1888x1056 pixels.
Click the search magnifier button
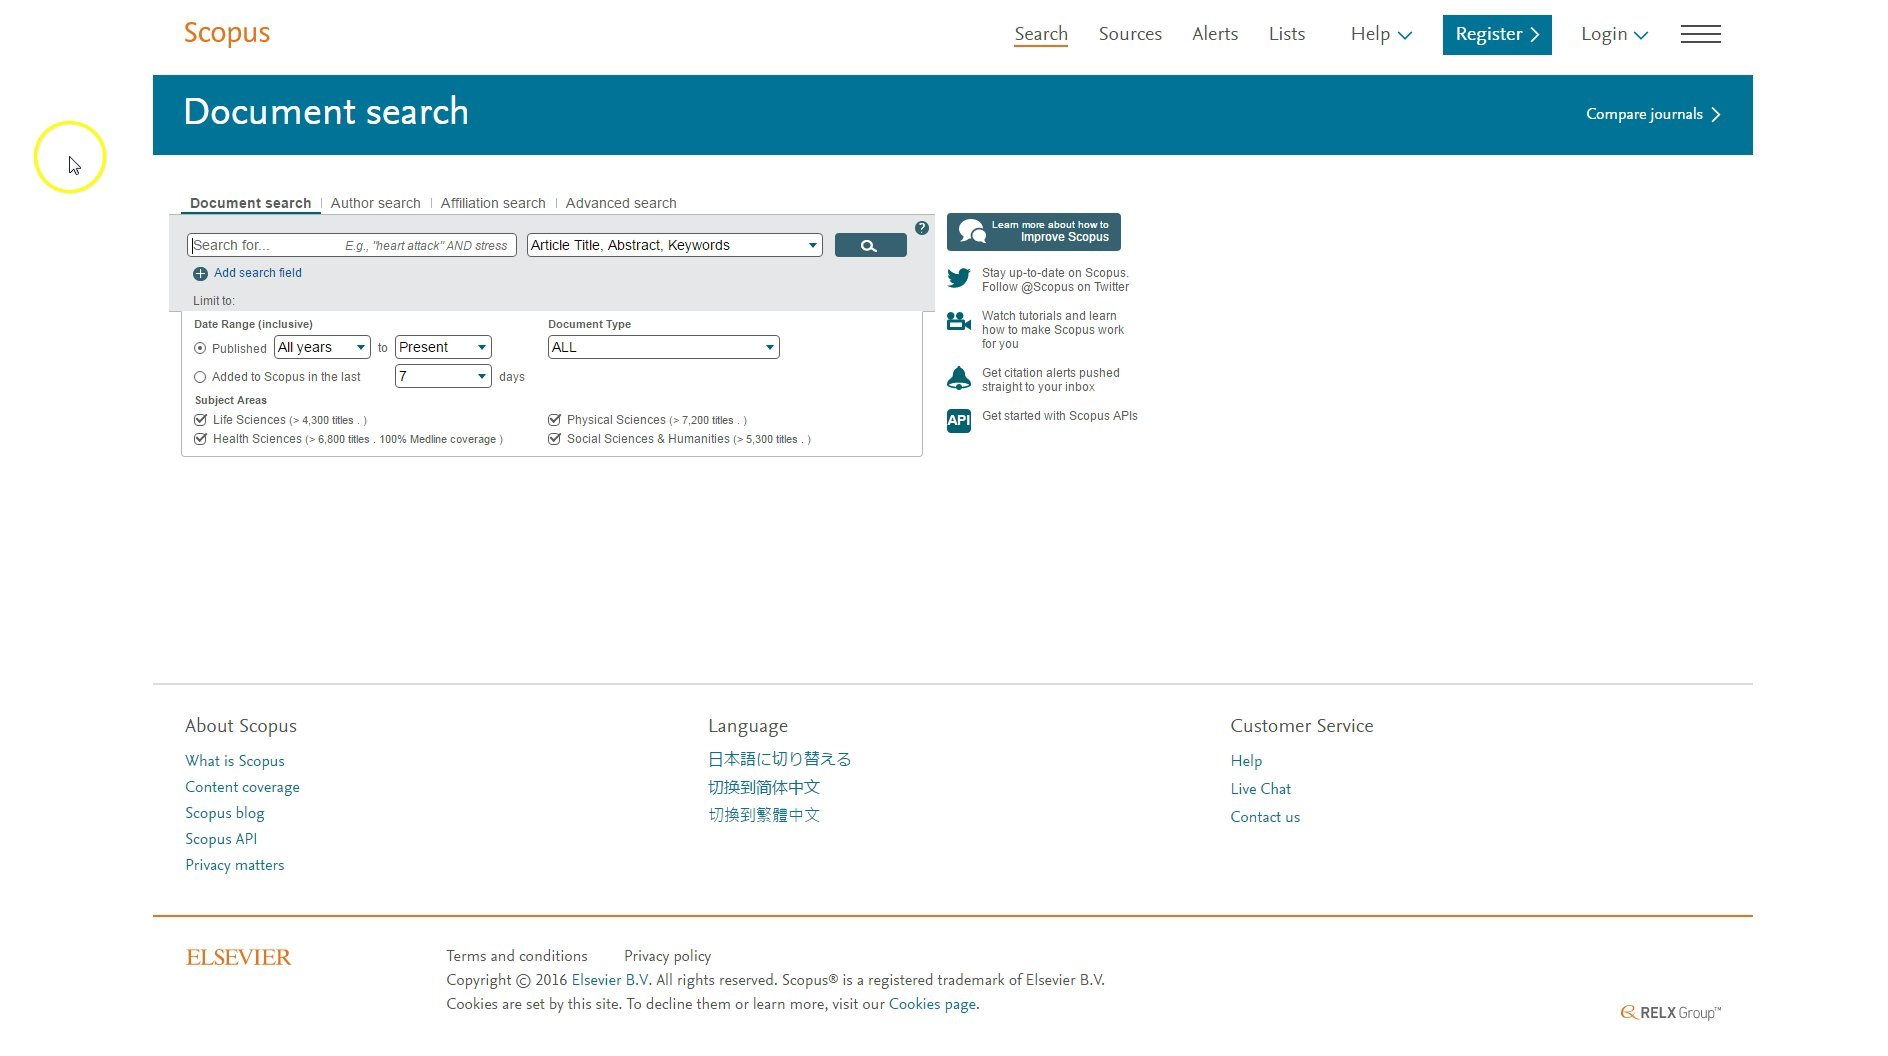(869, 244)
